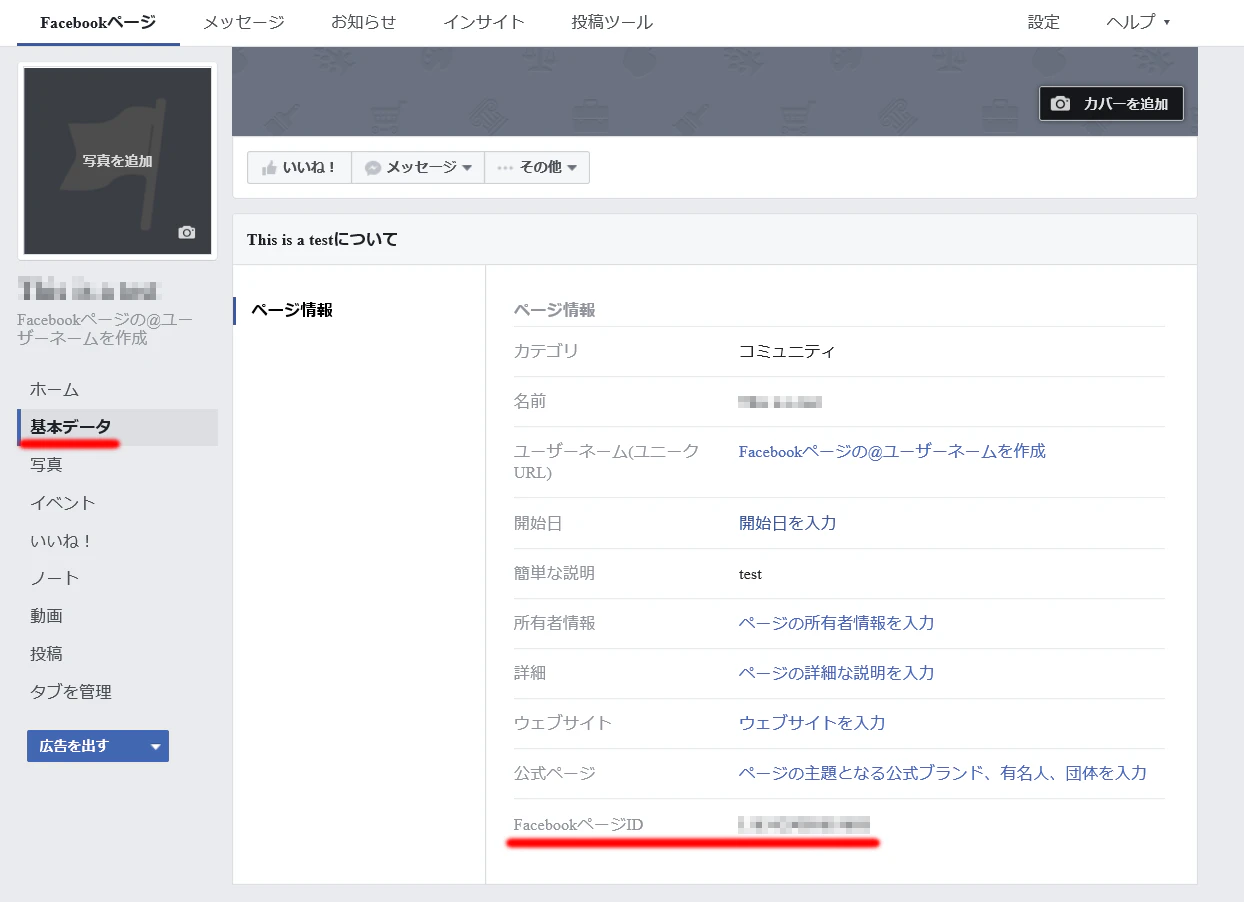
Task: Click the test description value
Action: [x=750, y=574]
